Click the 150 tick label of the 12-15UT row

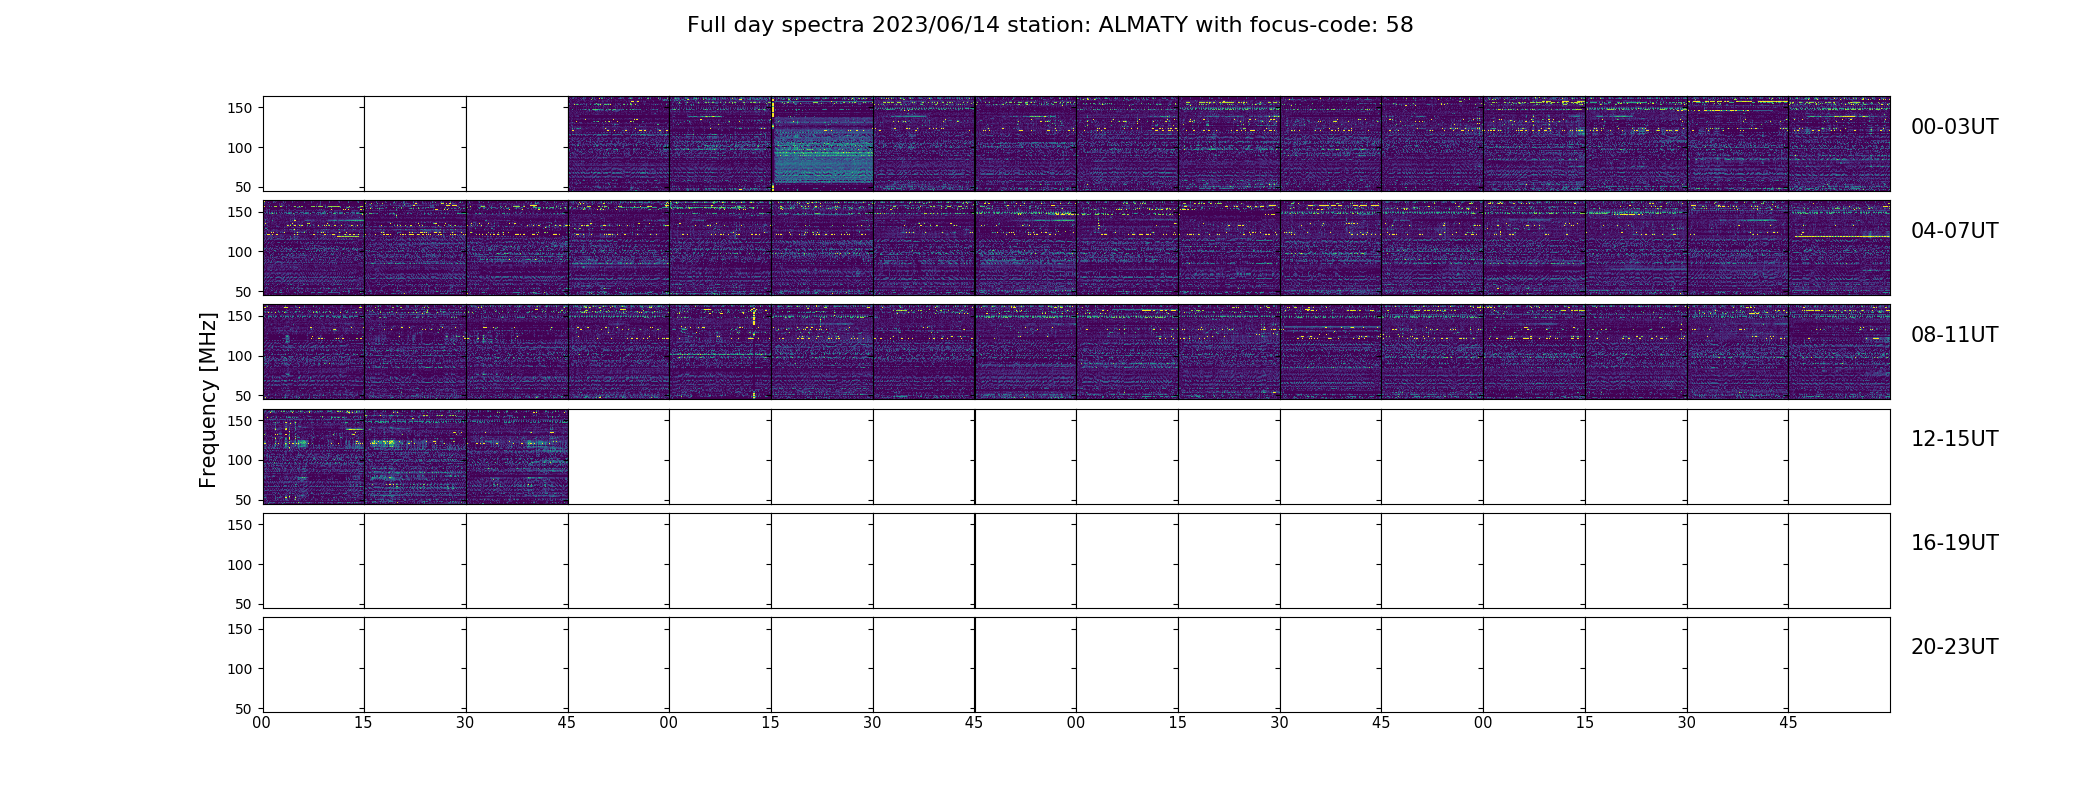tap(241, 421)
